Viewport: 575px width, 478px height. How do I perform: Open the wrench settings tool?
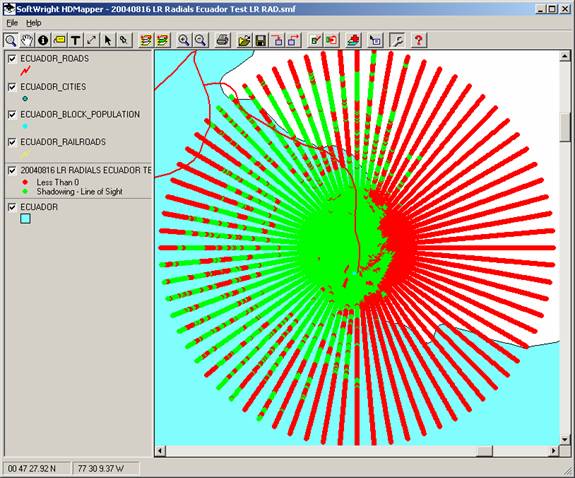click(x=398, y=40)
